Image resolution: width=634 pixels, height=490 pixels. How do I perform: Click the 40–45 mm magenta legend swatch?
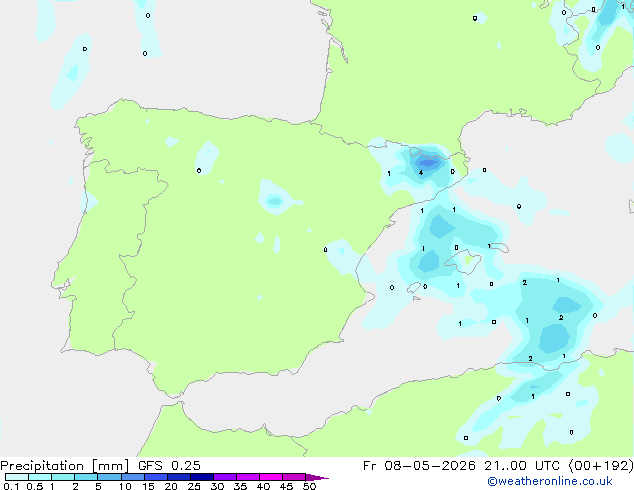tap(271, 477)
